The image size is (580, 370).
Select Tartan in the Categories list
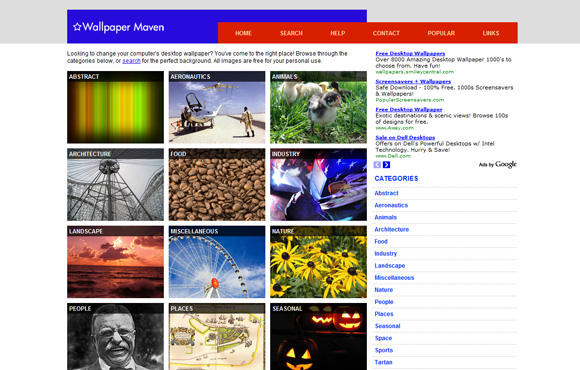click(383, 362)
